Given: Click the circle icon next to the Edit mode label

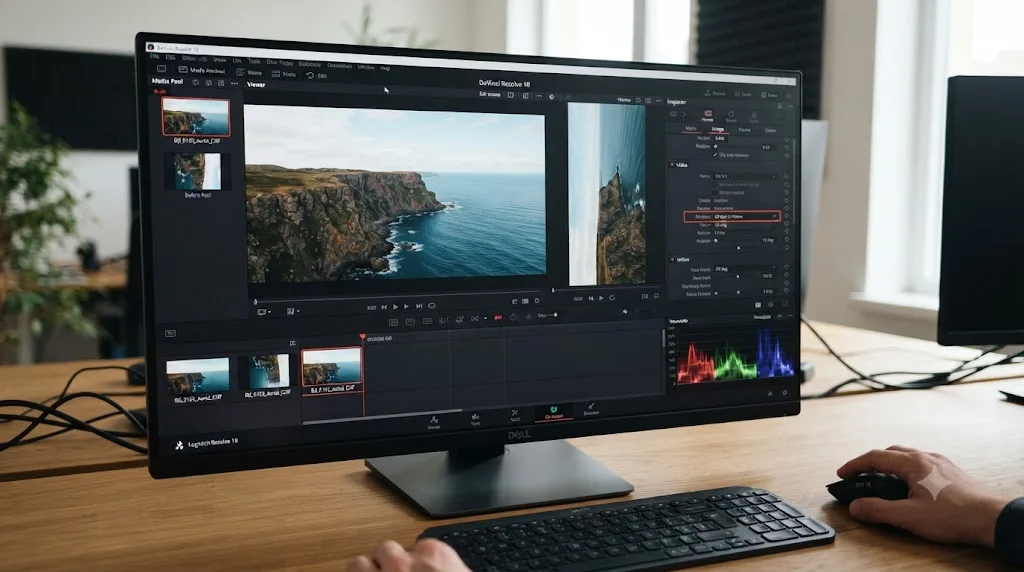Looking at the screenshot, I should [552, 97].
